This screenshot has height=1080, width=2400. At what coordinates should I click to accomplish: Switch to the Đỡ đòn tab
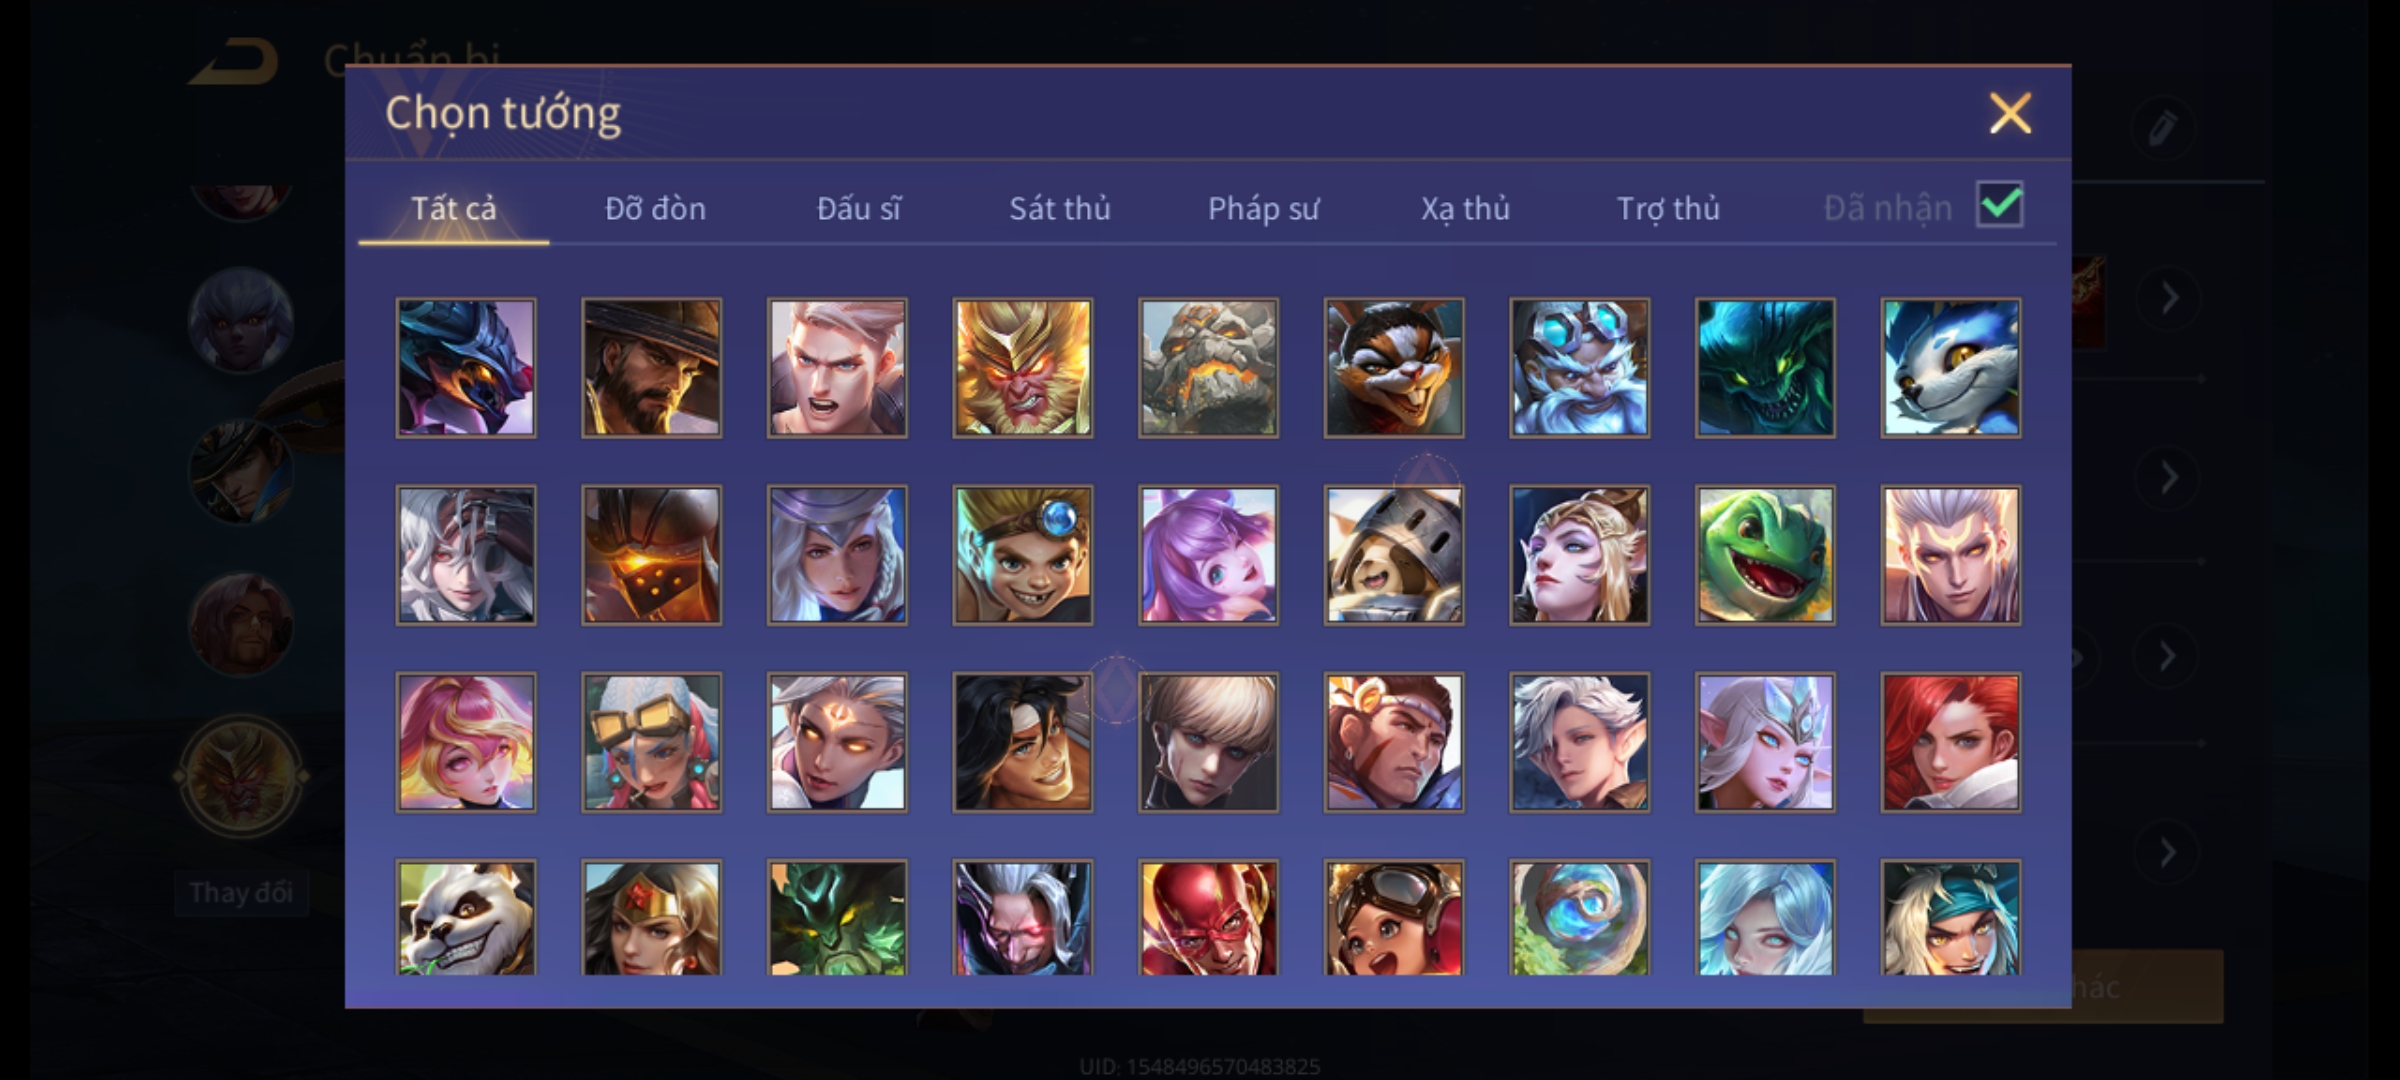coord(655,208)
